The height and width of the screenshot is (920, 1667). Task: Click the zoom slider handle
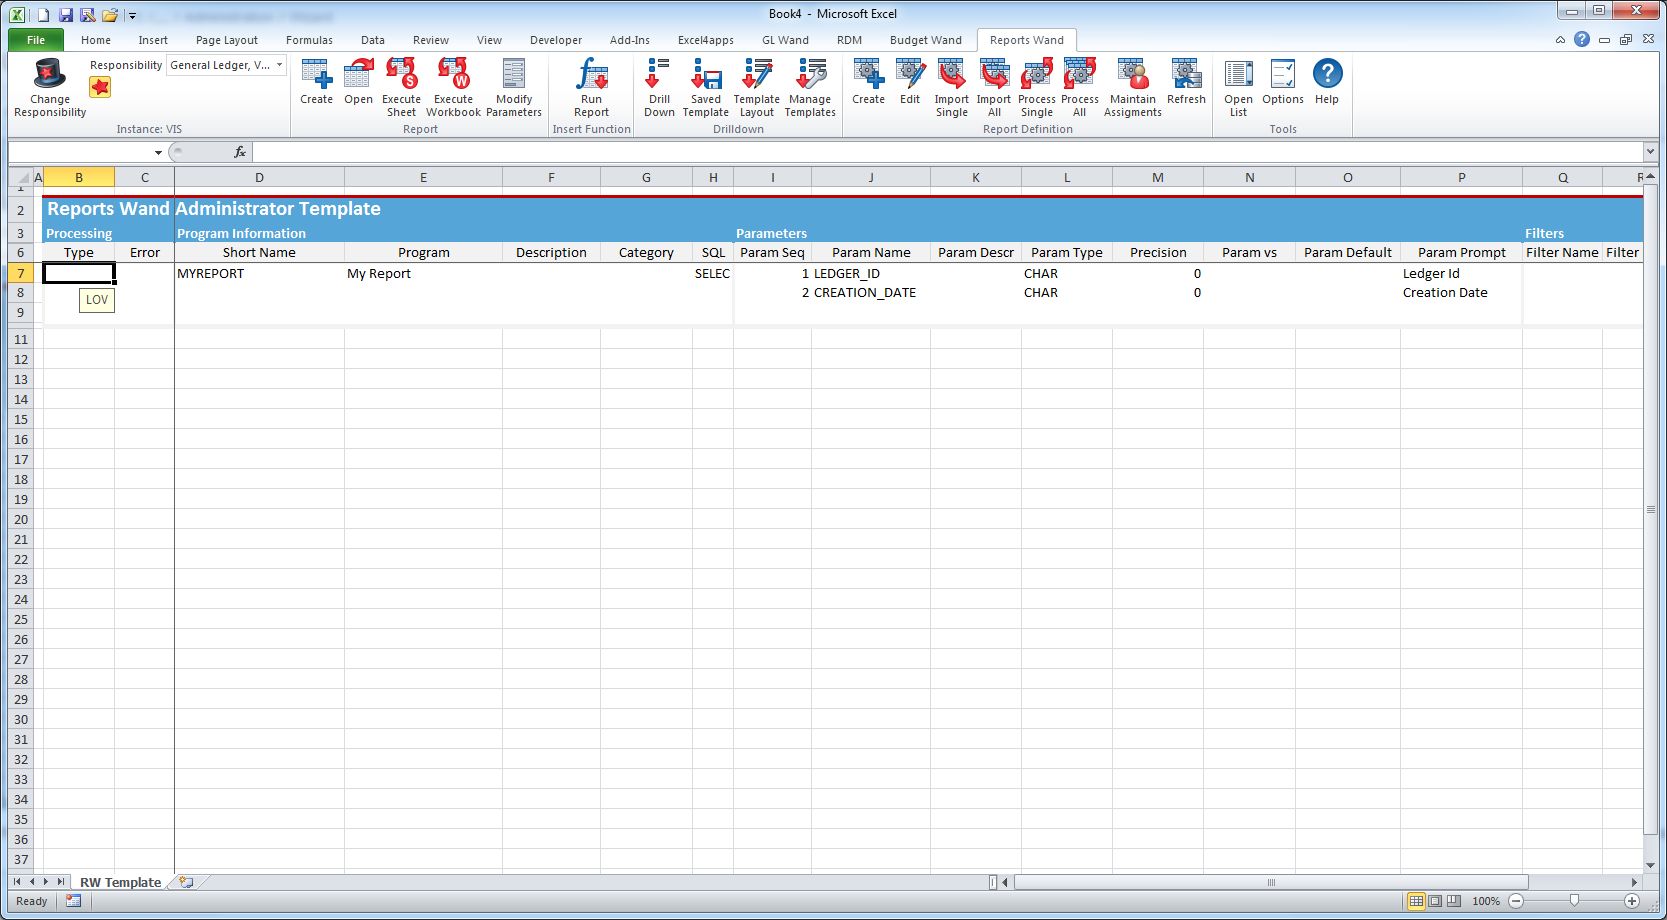(x=1574, y=901)
